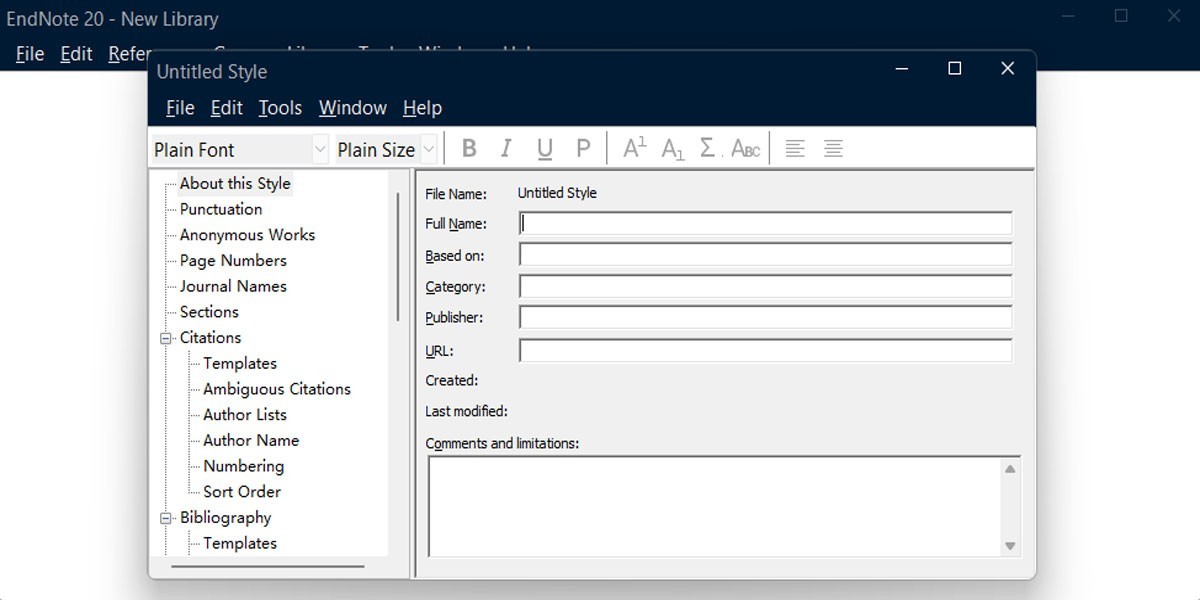Select Punctuation in the style tree
Screen dimensions: 1200x600
coord(221,209)
